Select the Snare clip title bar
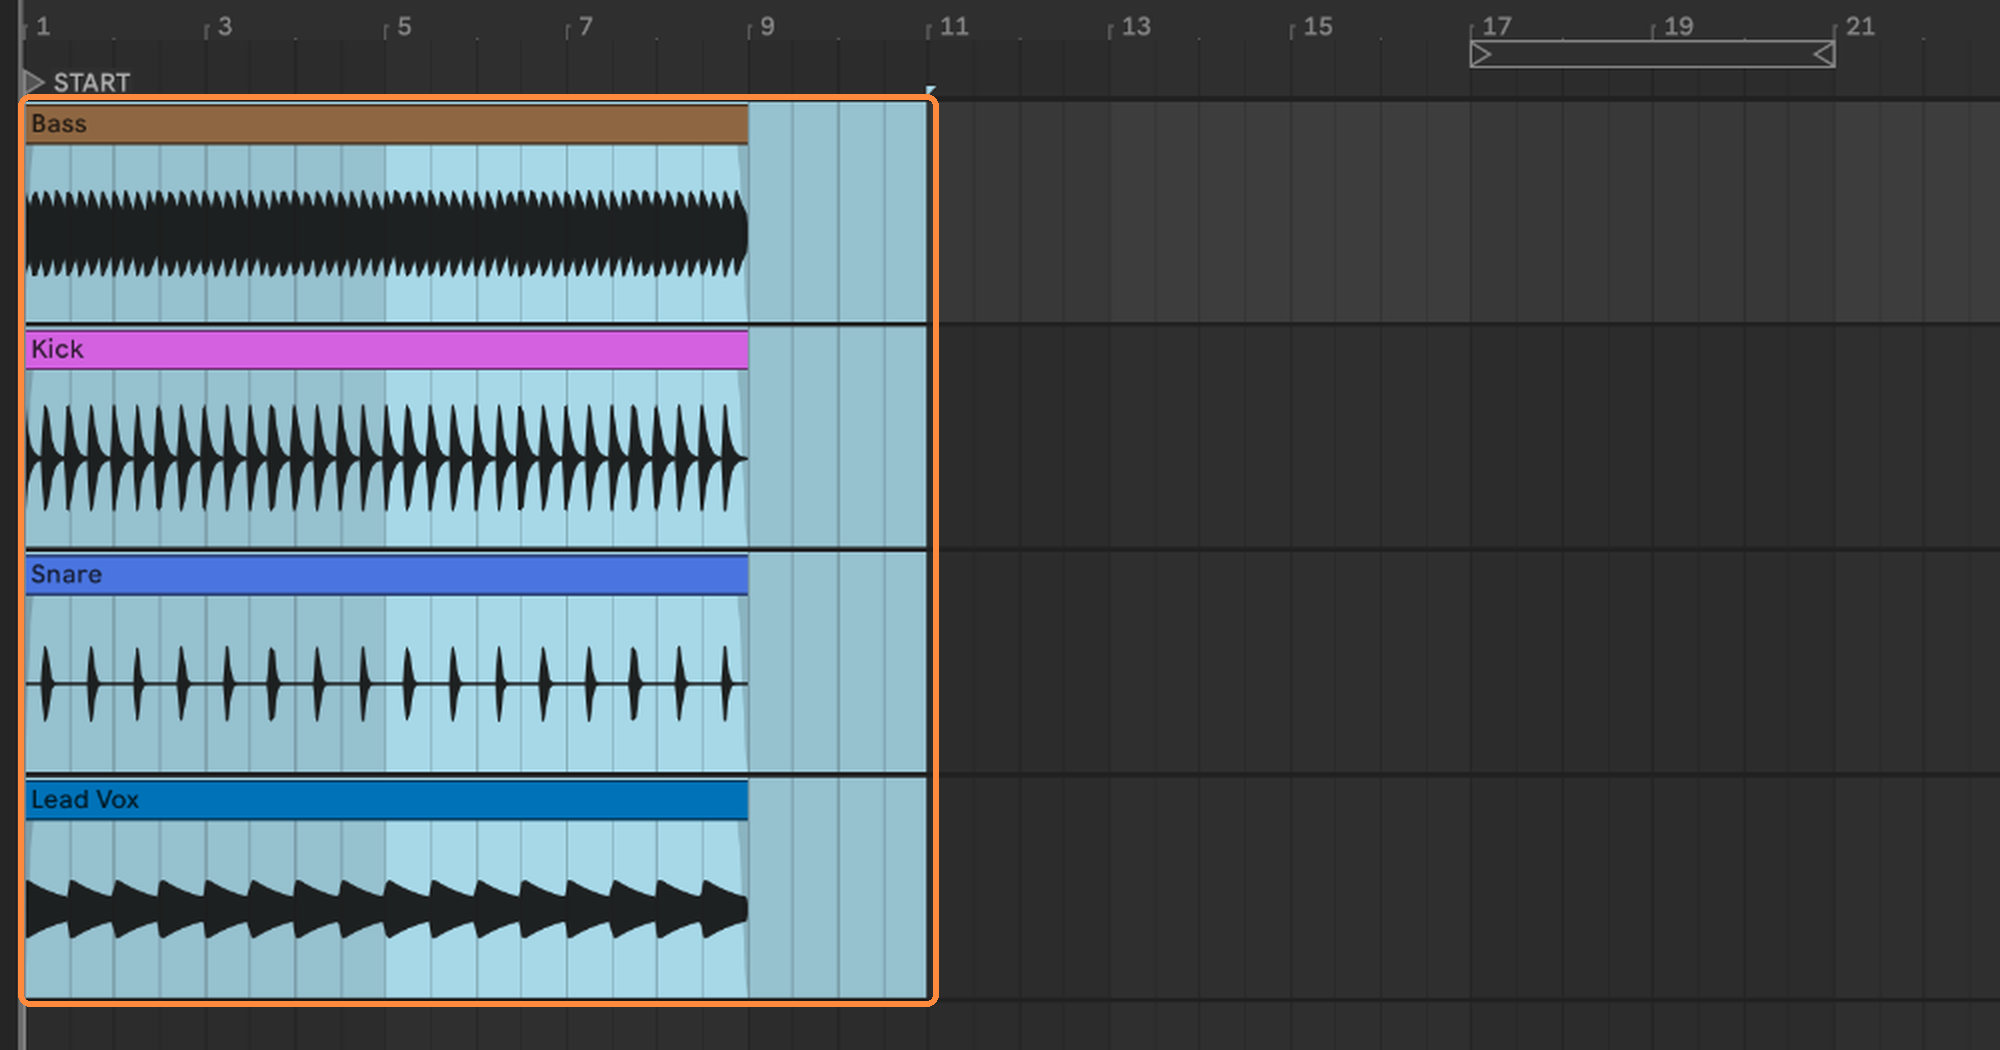The height and width of the screenshot is (1050, 2000). [x=386, y=574]
